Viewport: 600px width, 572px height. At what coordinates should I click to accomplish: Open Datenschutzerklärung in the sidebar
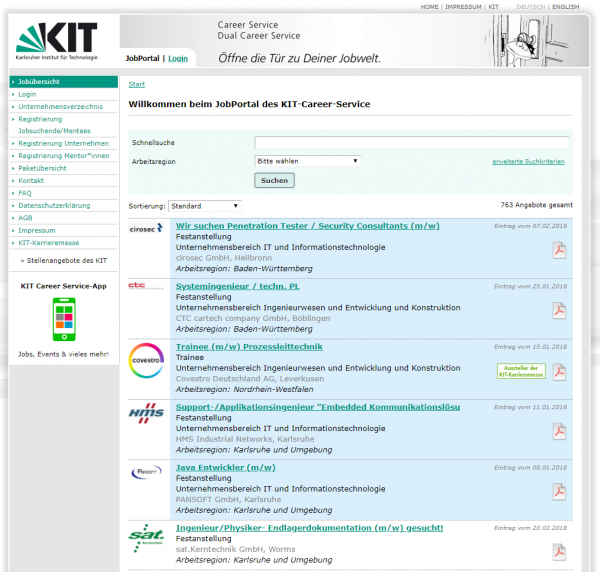point(54,205)
